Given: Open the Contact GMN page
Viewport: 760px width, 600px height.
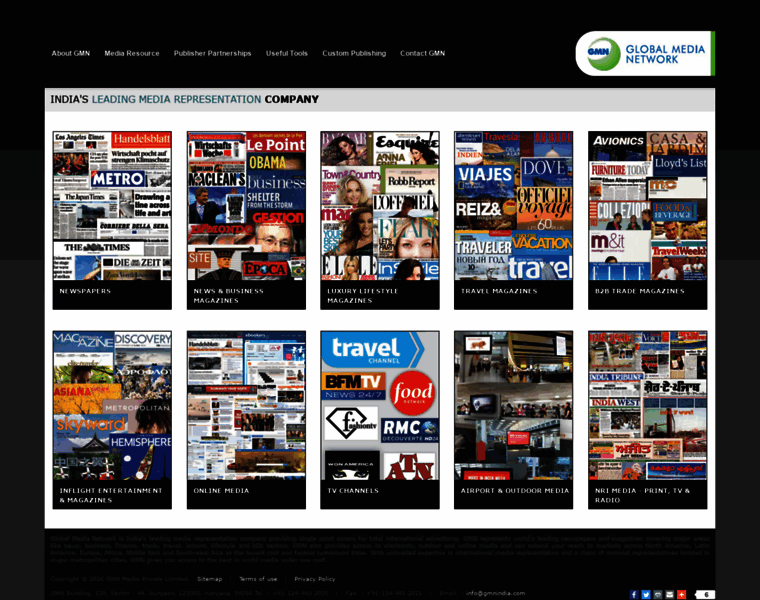Looking at the screenshot, I should pyautogui.click(x=422, y=53).
